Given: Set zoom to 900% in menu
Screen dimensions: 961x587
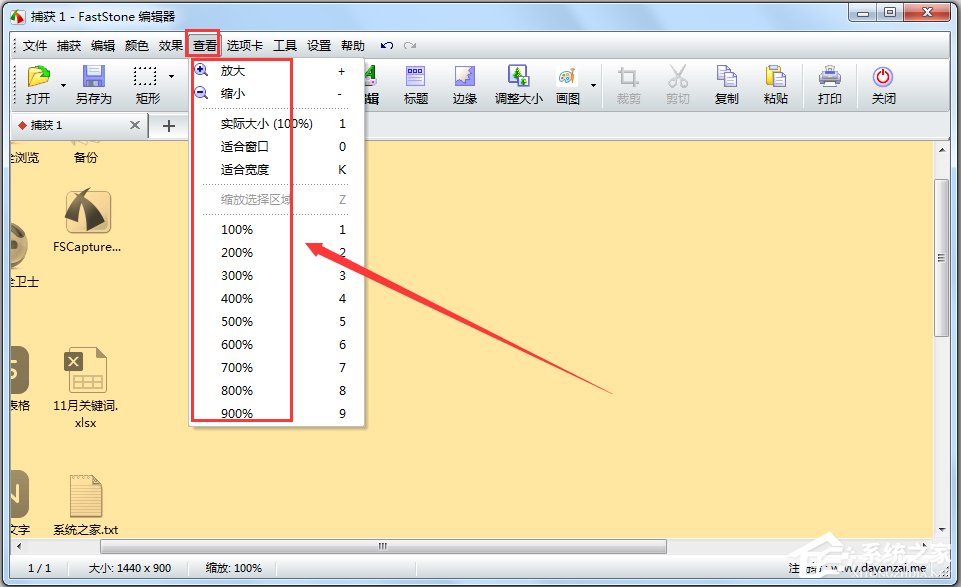Looking at the screenshot, I should (x=277, y=414).
